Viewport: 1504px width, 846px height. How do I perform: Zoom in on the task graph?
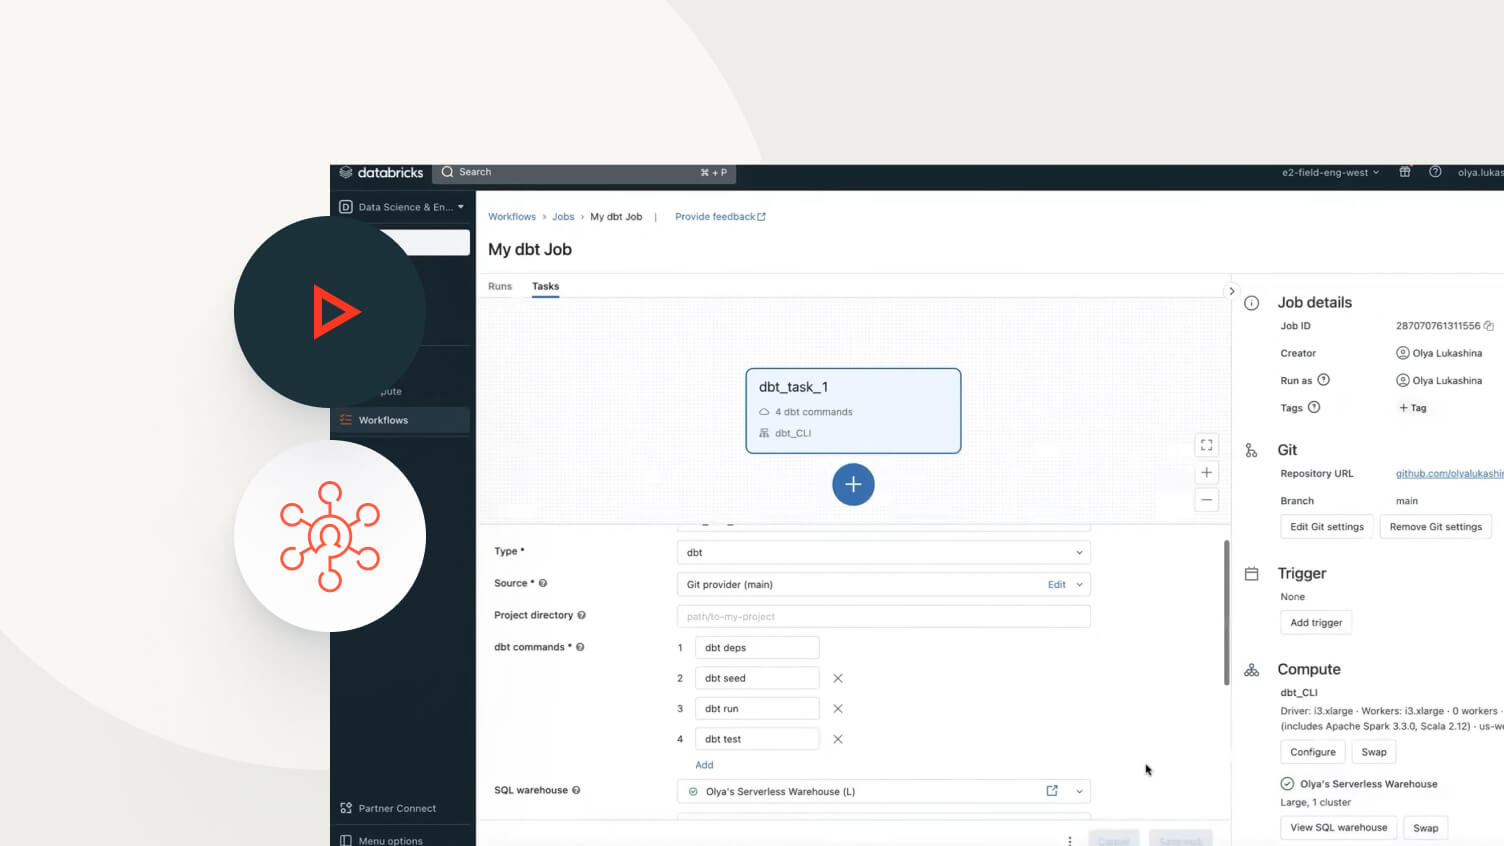(1207, 473)
